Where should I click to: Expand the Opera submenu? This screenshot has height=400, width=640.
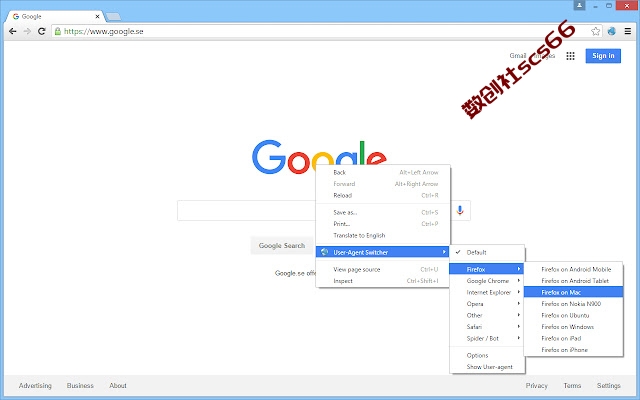click(487, 304)
